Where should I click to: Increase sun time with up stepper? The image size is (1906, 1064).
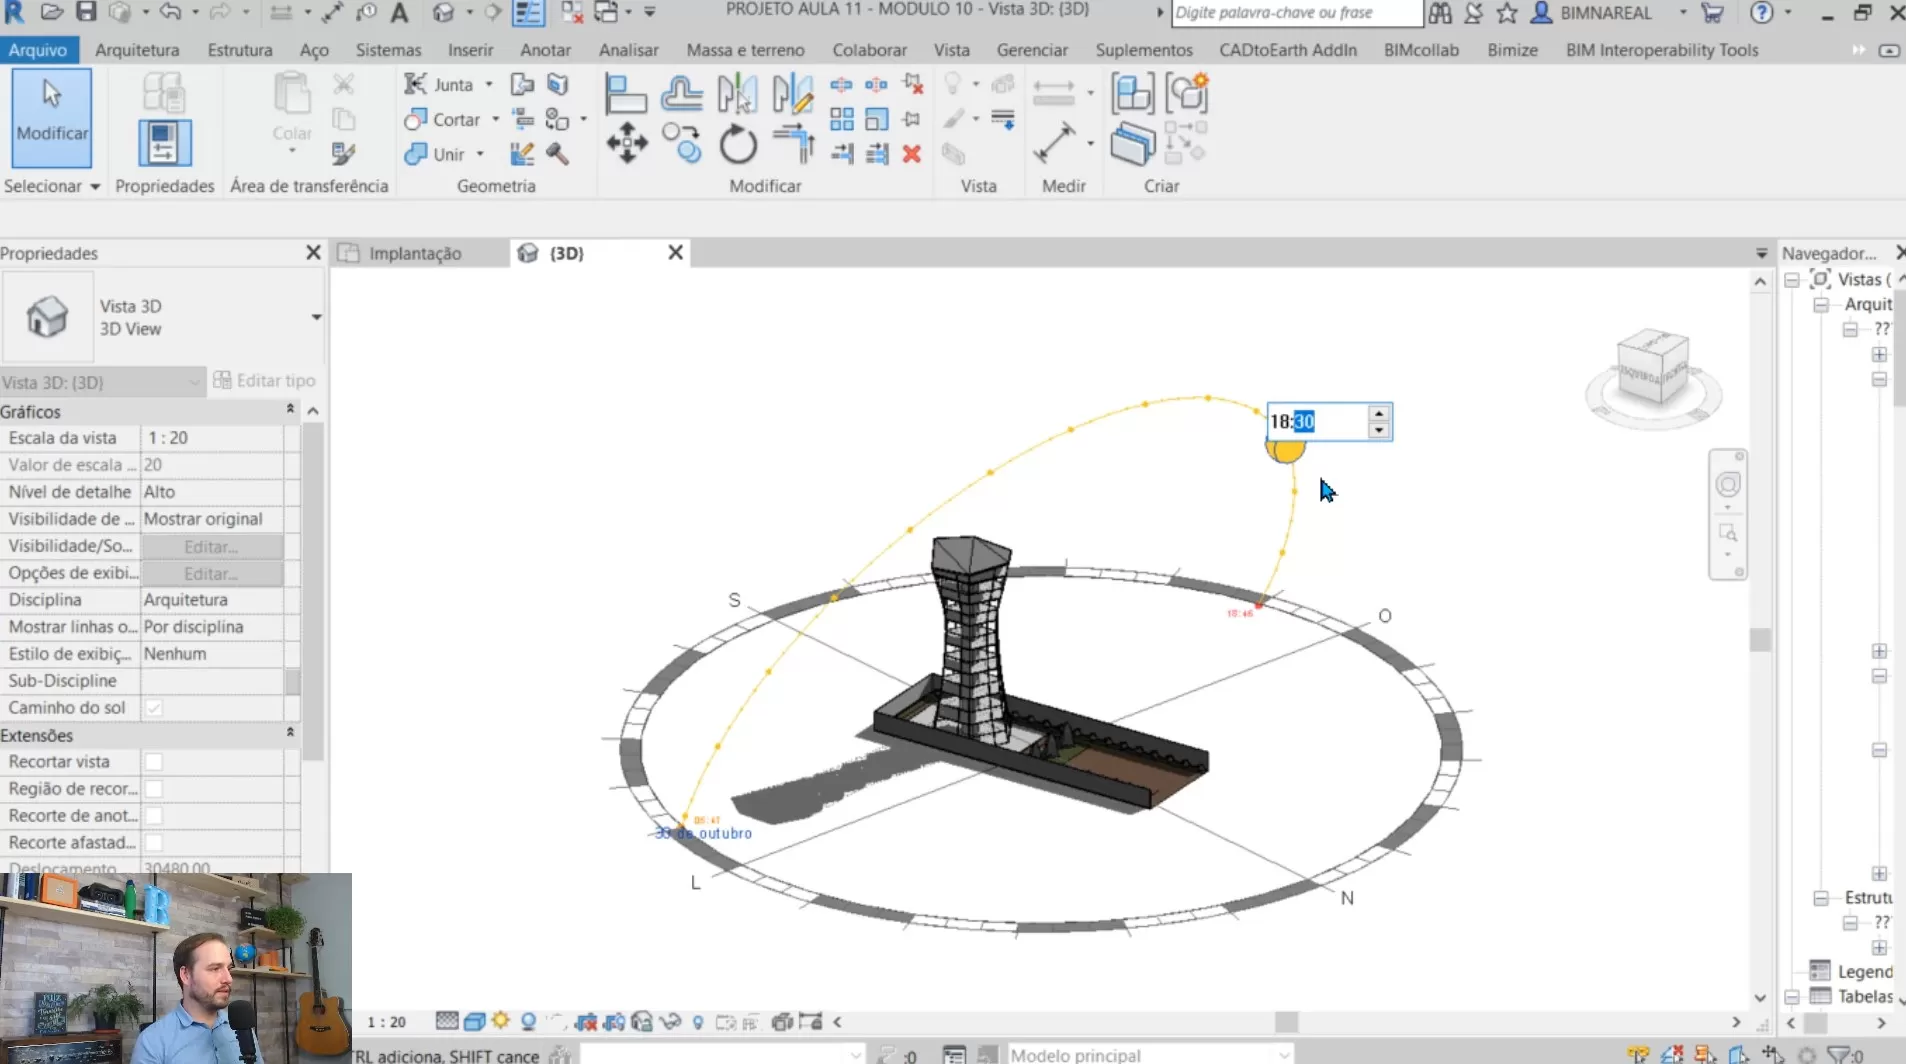(1379, 413)
